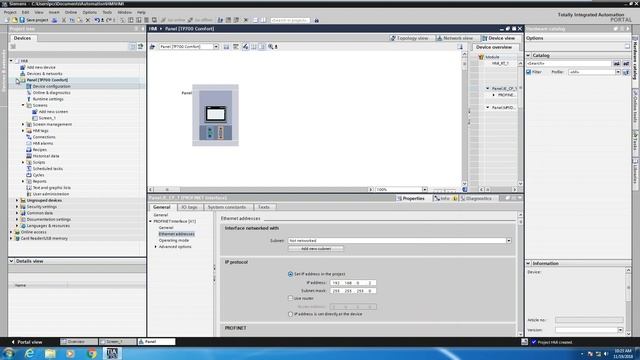Click the Print icon in main toolbar
640x360 pixels.
[55, 20]
